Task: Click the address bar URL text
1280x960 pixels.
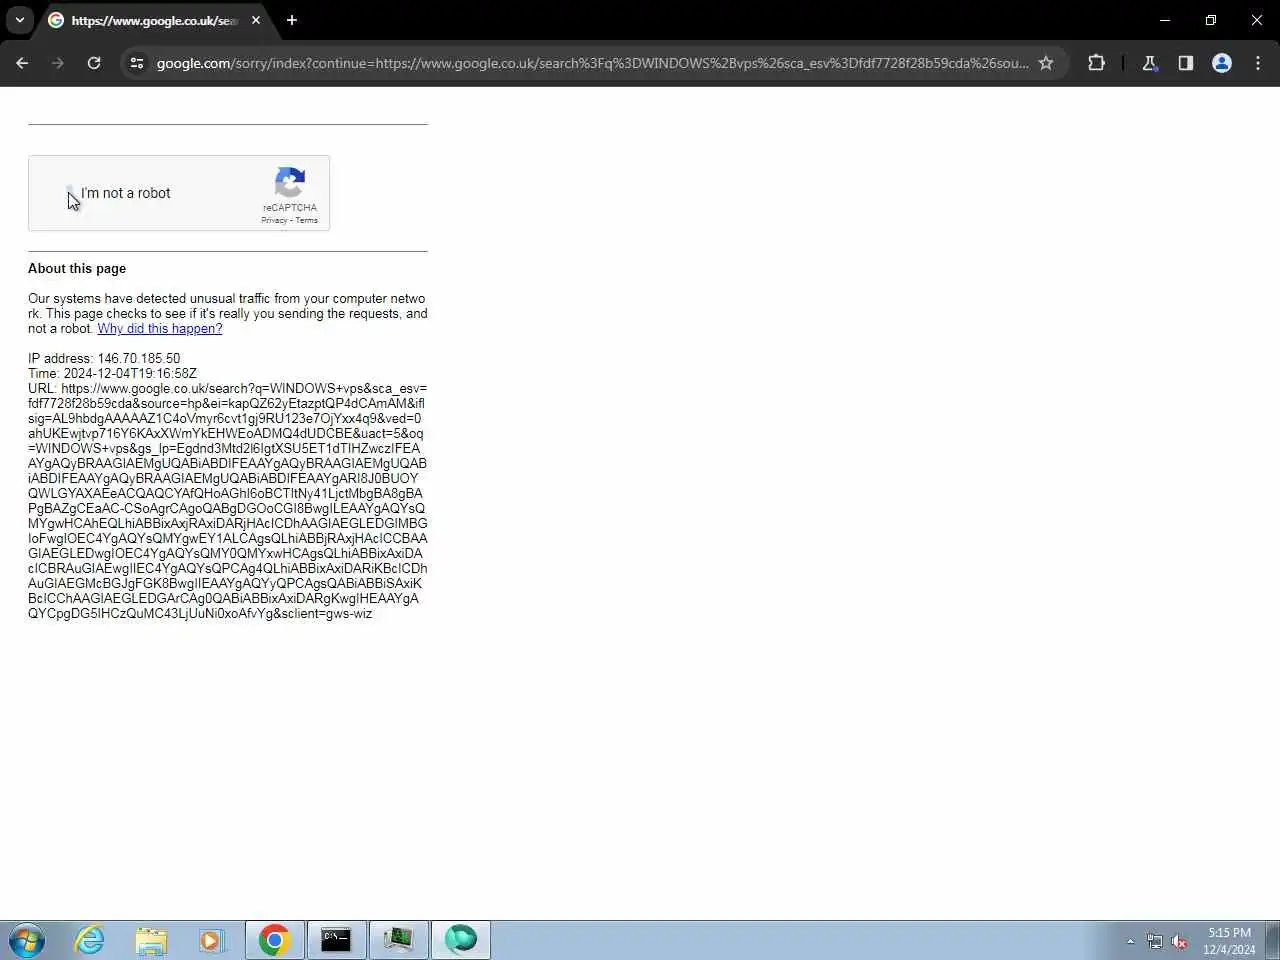Action: point(592,63)
